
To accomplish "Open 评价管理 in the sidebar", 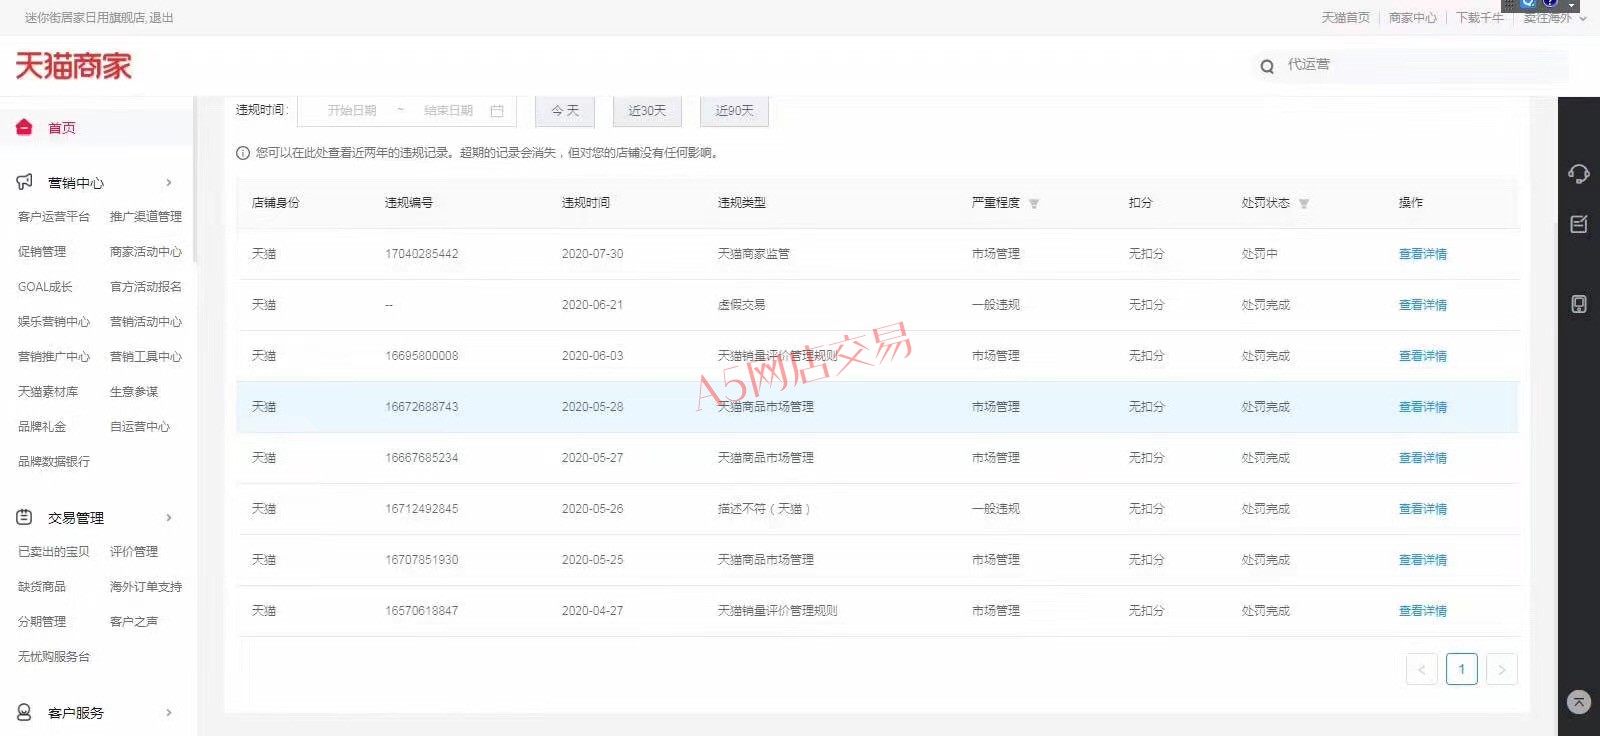I will pos(134,551).
